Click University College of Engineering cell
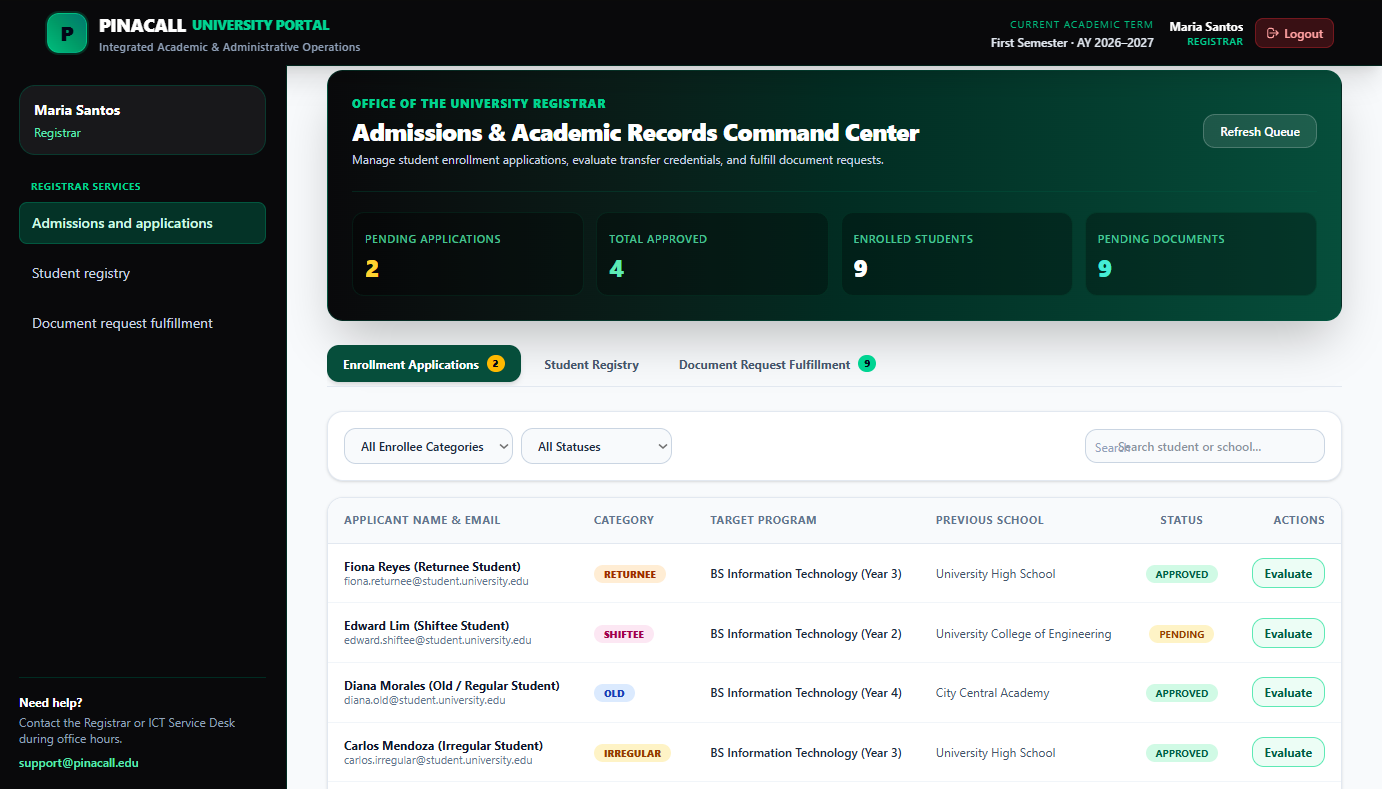The image size is (1382, 789). click(x=1024, y=634)
